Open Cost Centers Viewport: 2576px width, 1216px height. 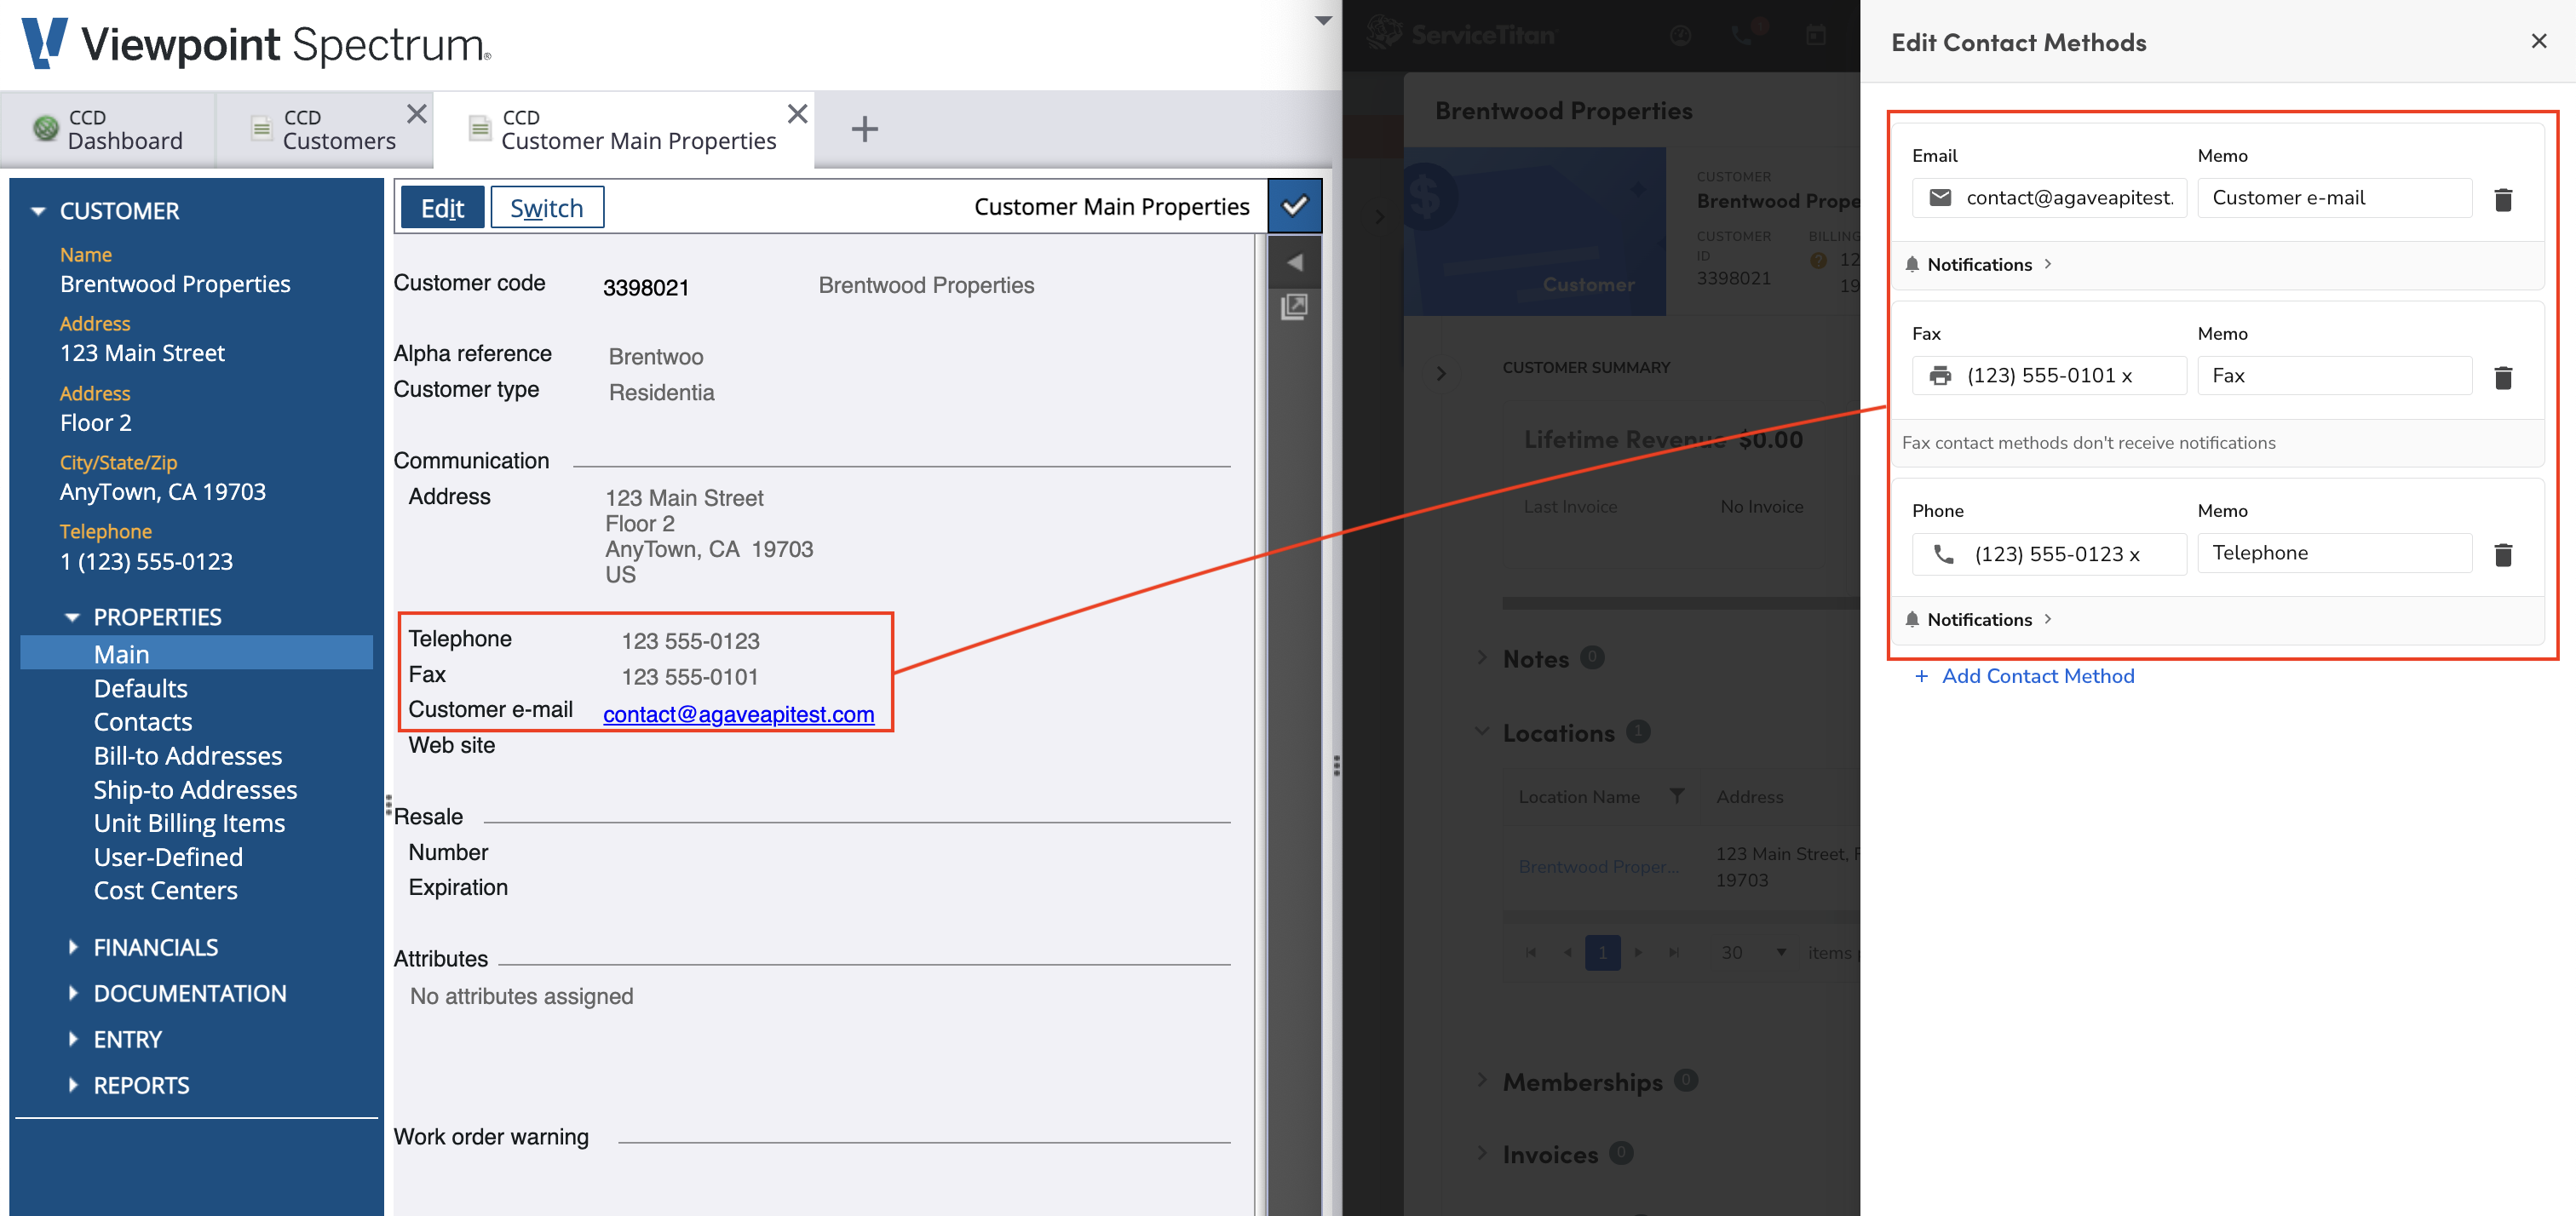[x=165, y=890]
